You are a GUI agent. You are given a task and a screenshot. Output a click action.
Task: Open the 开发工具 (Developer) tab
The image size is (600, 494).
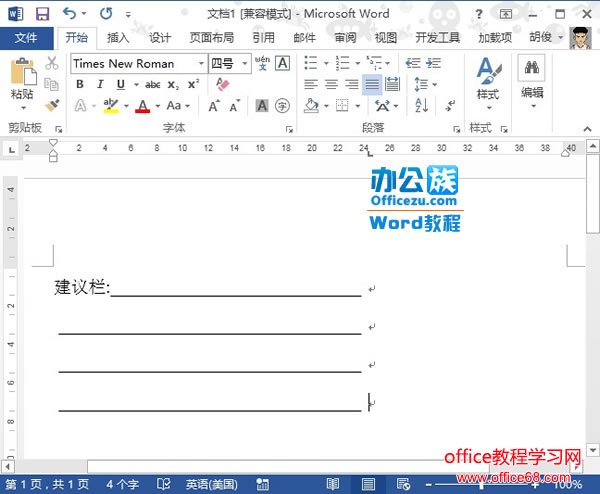[x=437, y=37]
